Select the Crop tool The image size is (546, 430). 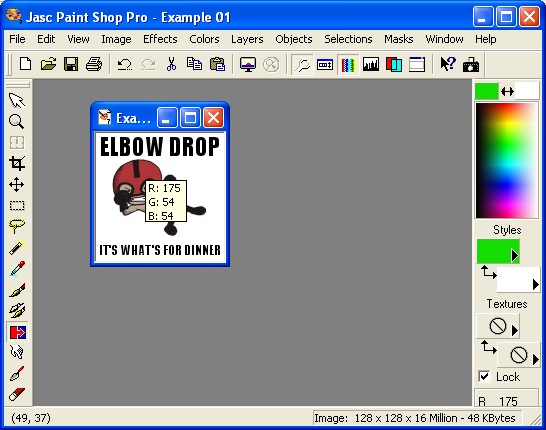point(17,163)
